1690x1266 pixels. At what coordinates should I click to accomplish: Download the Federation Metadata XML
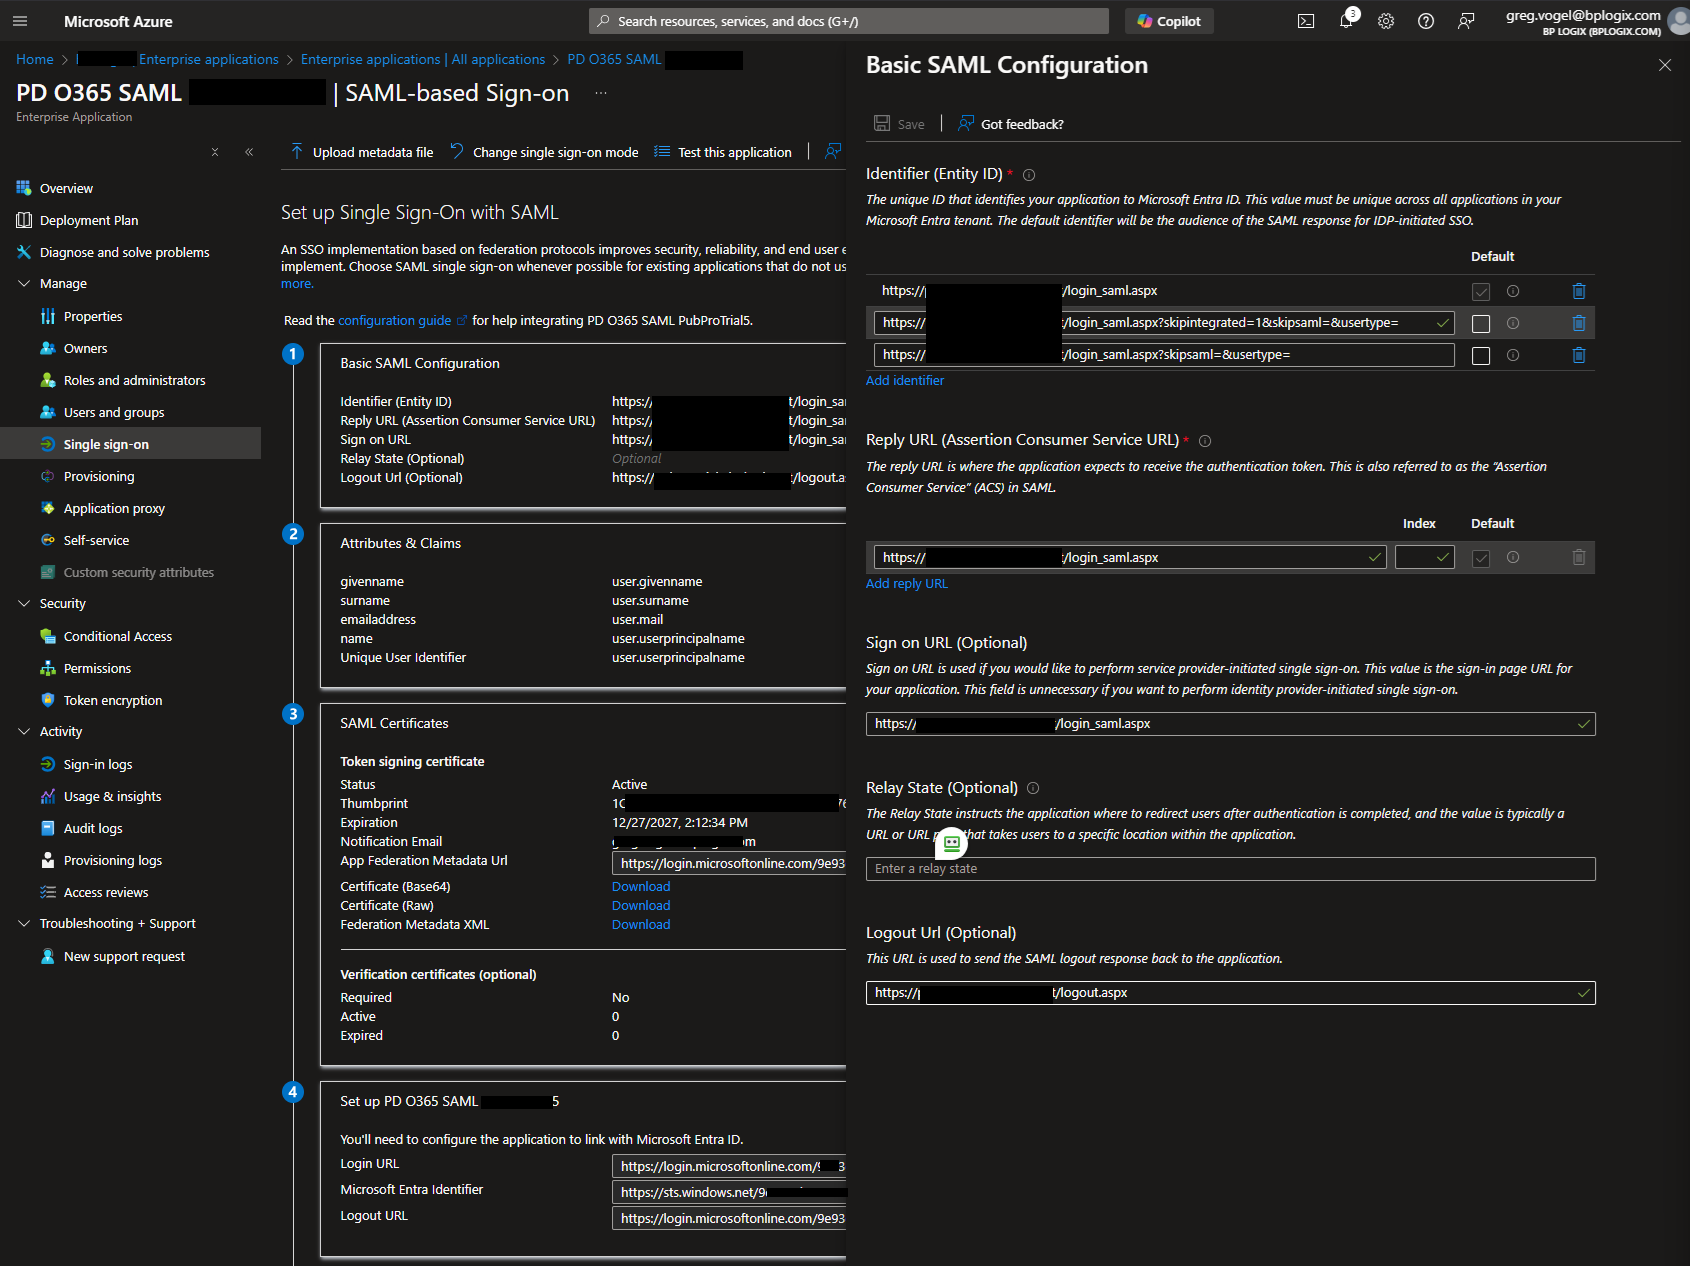(x=641, y=925)
